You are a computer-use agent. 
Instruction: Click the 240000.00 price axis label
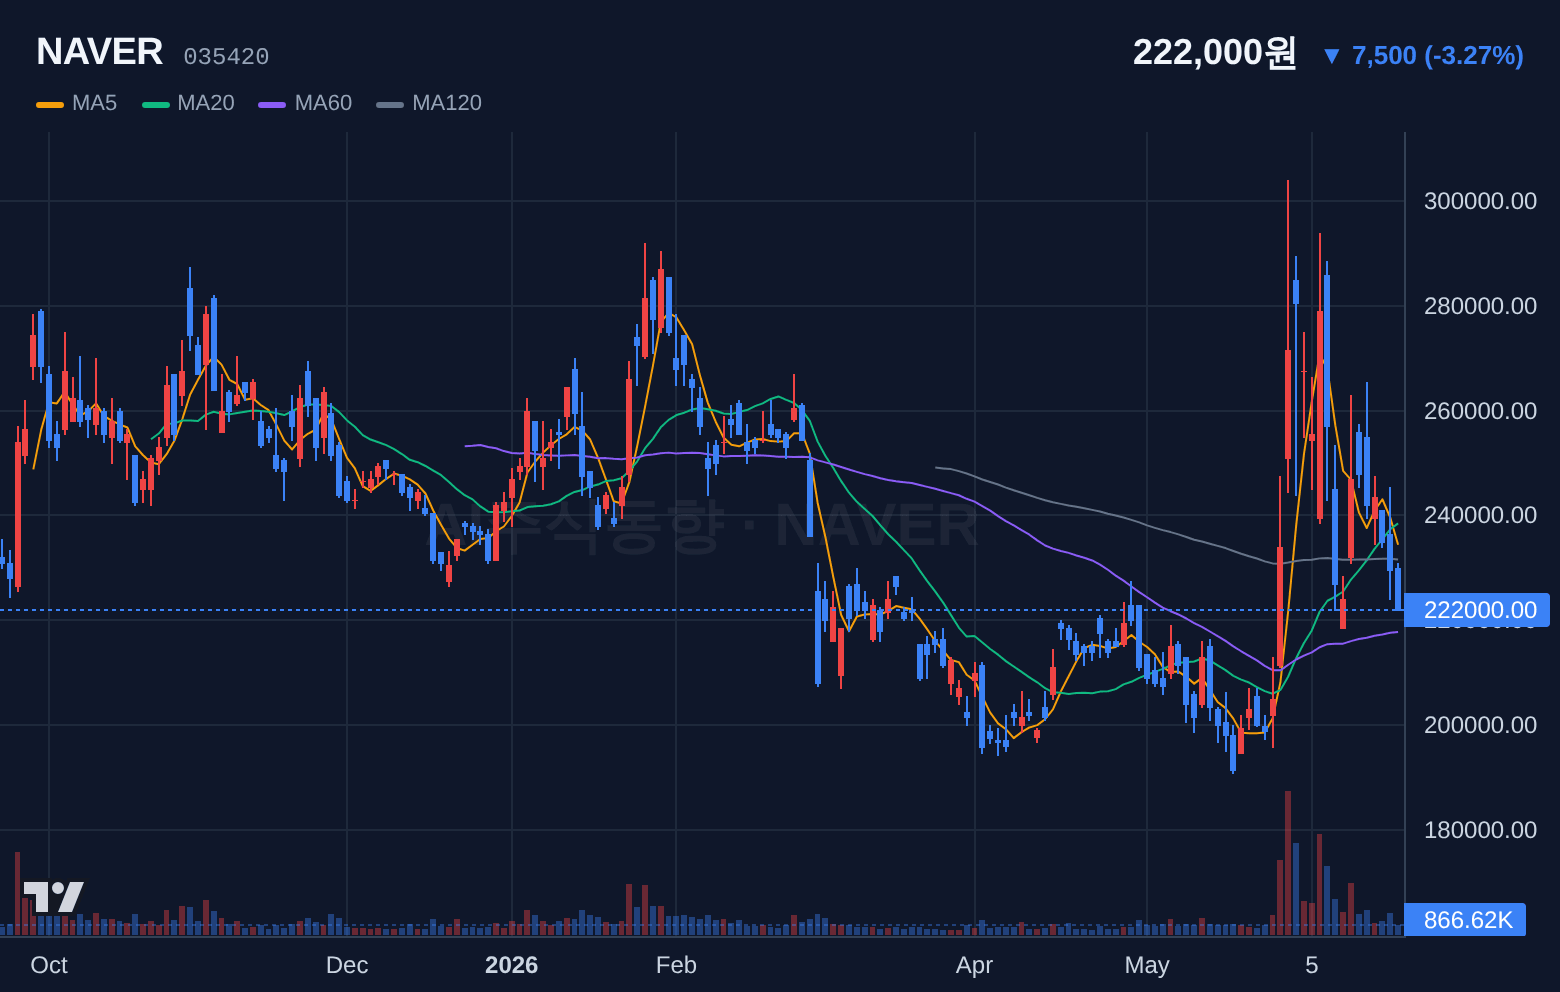pos(1480,515)
